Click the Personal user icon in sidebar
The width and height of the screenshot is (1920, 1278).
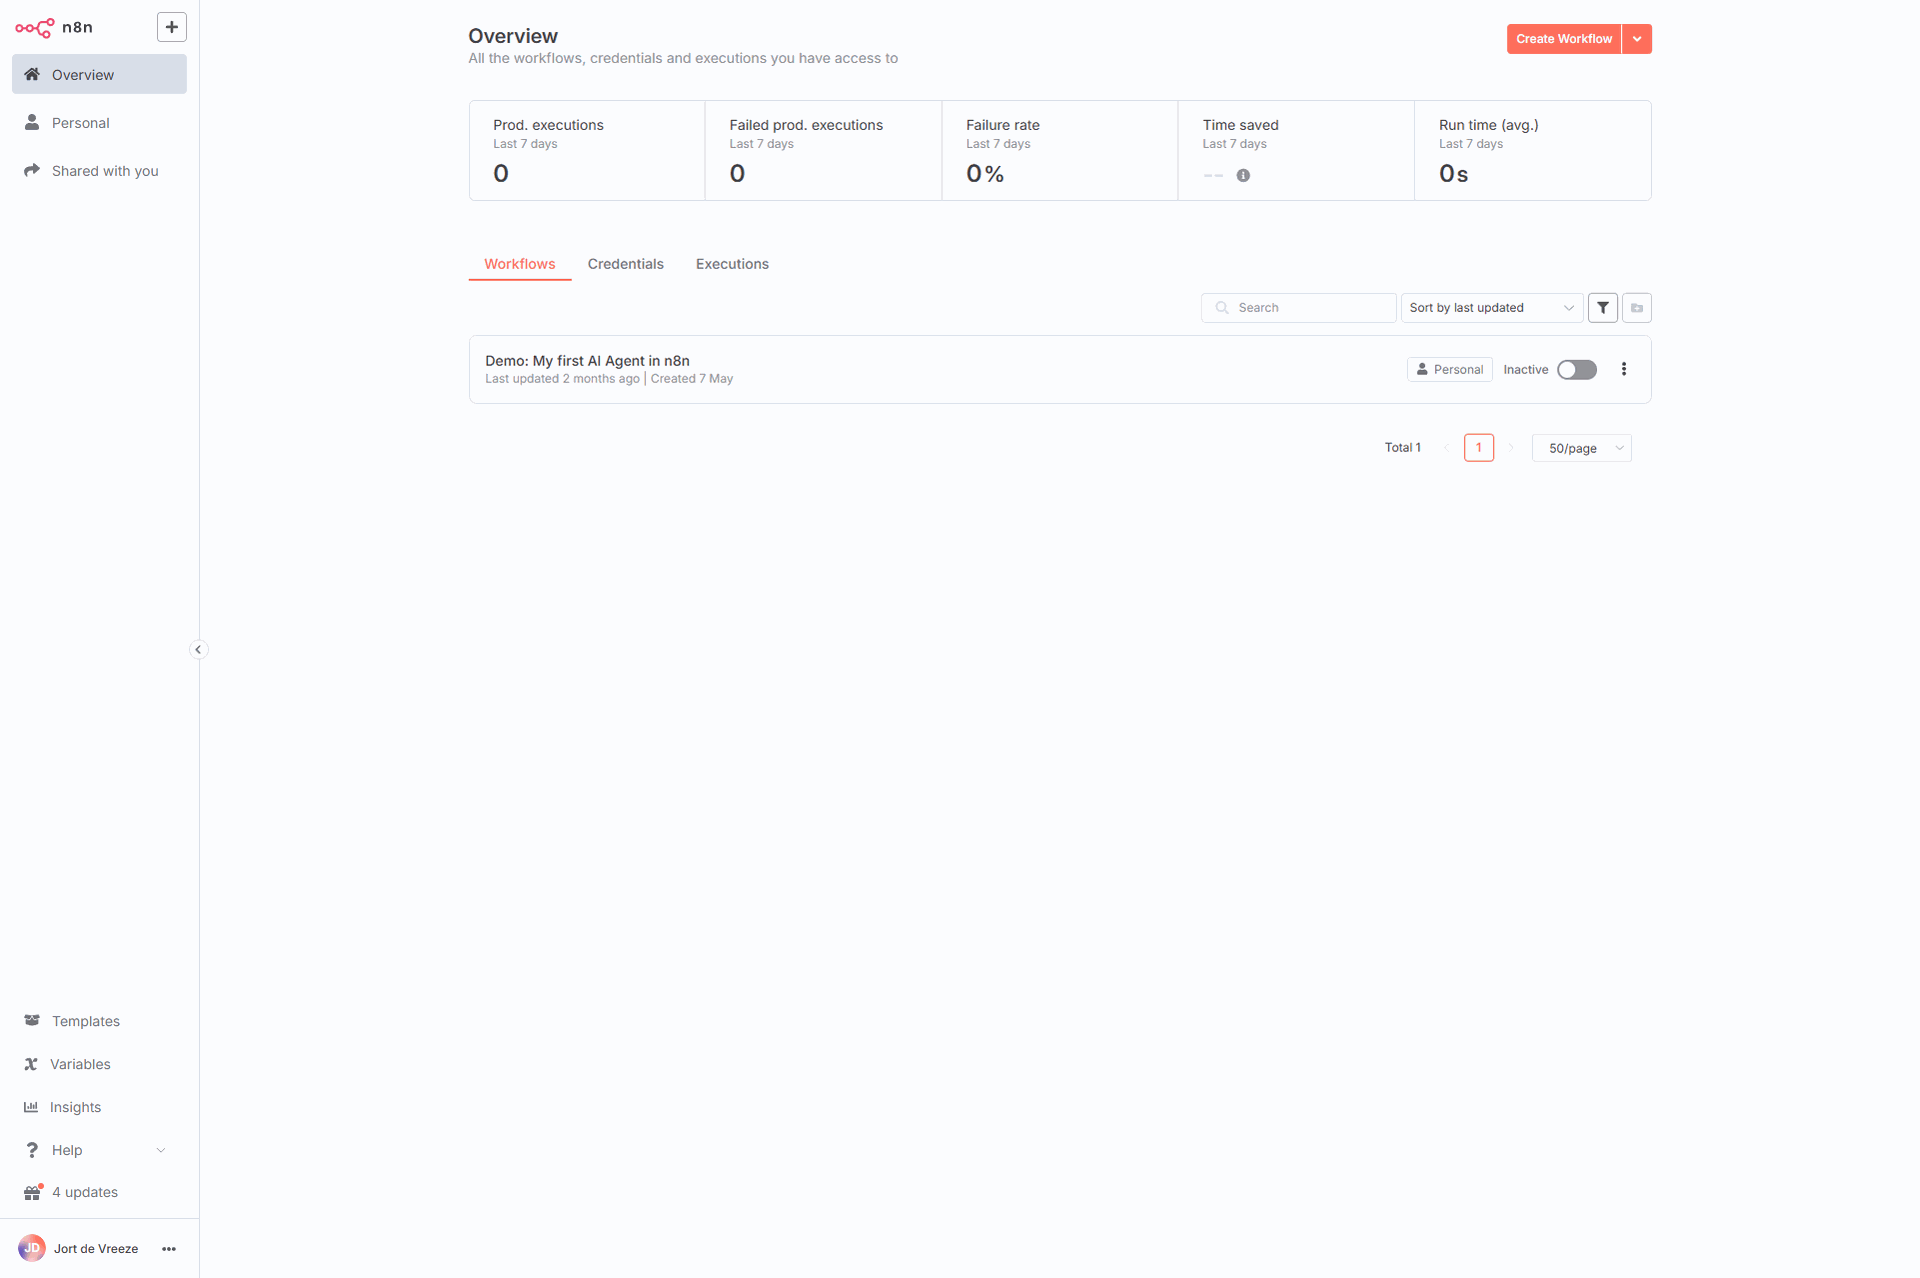[x=32, y=122]
